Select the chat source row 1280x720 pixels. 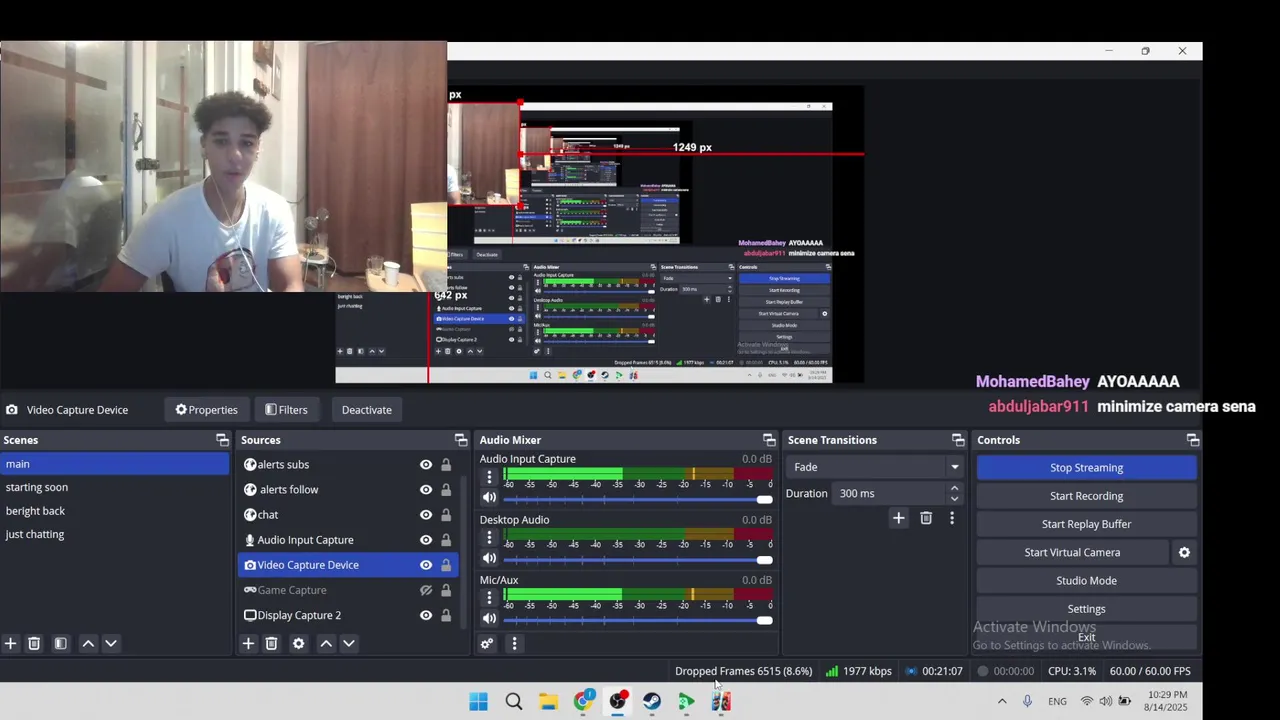pyautogui.click(x=348, y=515)
